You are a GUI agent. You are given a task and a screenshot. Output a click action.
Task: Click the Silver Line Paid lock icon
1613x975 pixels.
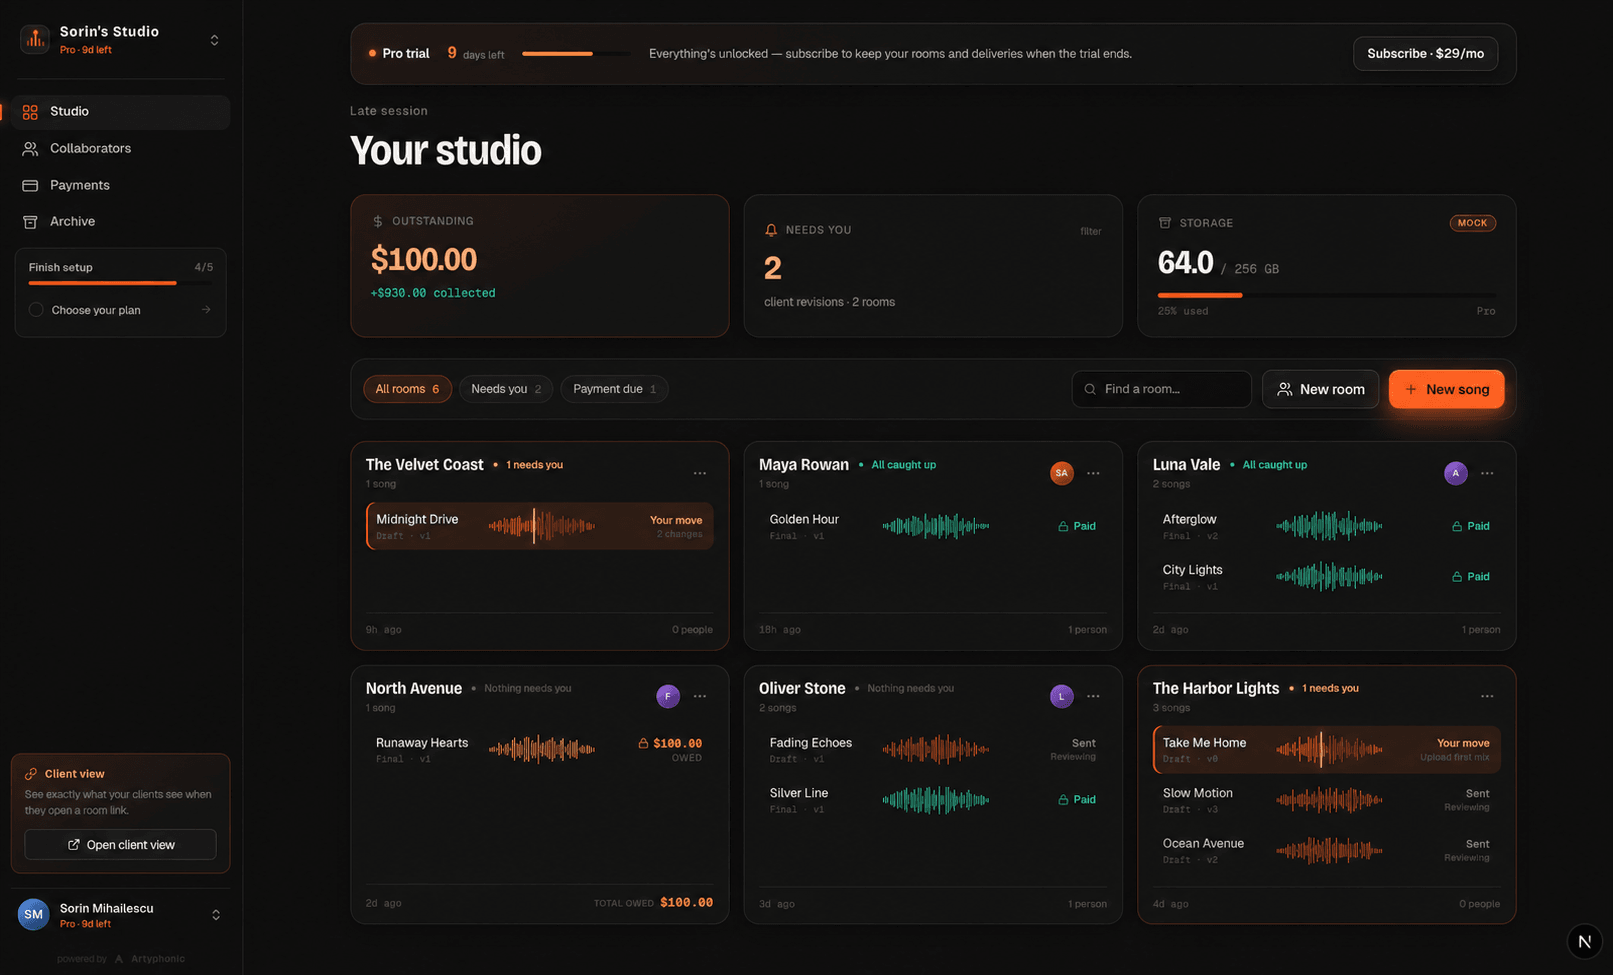(x=1063, y=800)
